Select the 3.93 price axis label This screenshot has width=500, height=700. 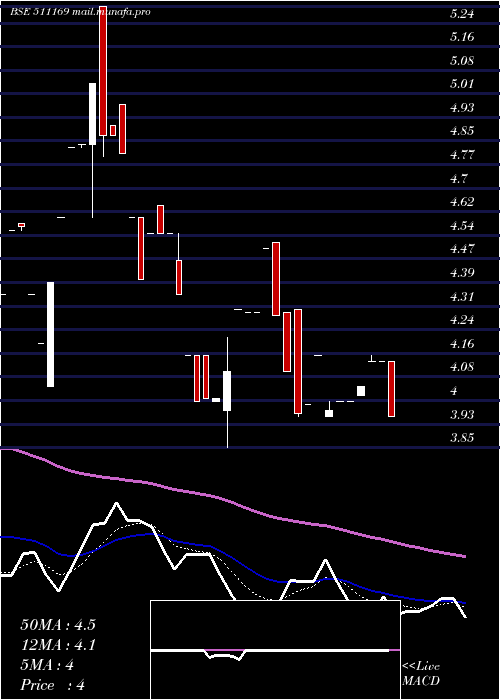(462, 414)
